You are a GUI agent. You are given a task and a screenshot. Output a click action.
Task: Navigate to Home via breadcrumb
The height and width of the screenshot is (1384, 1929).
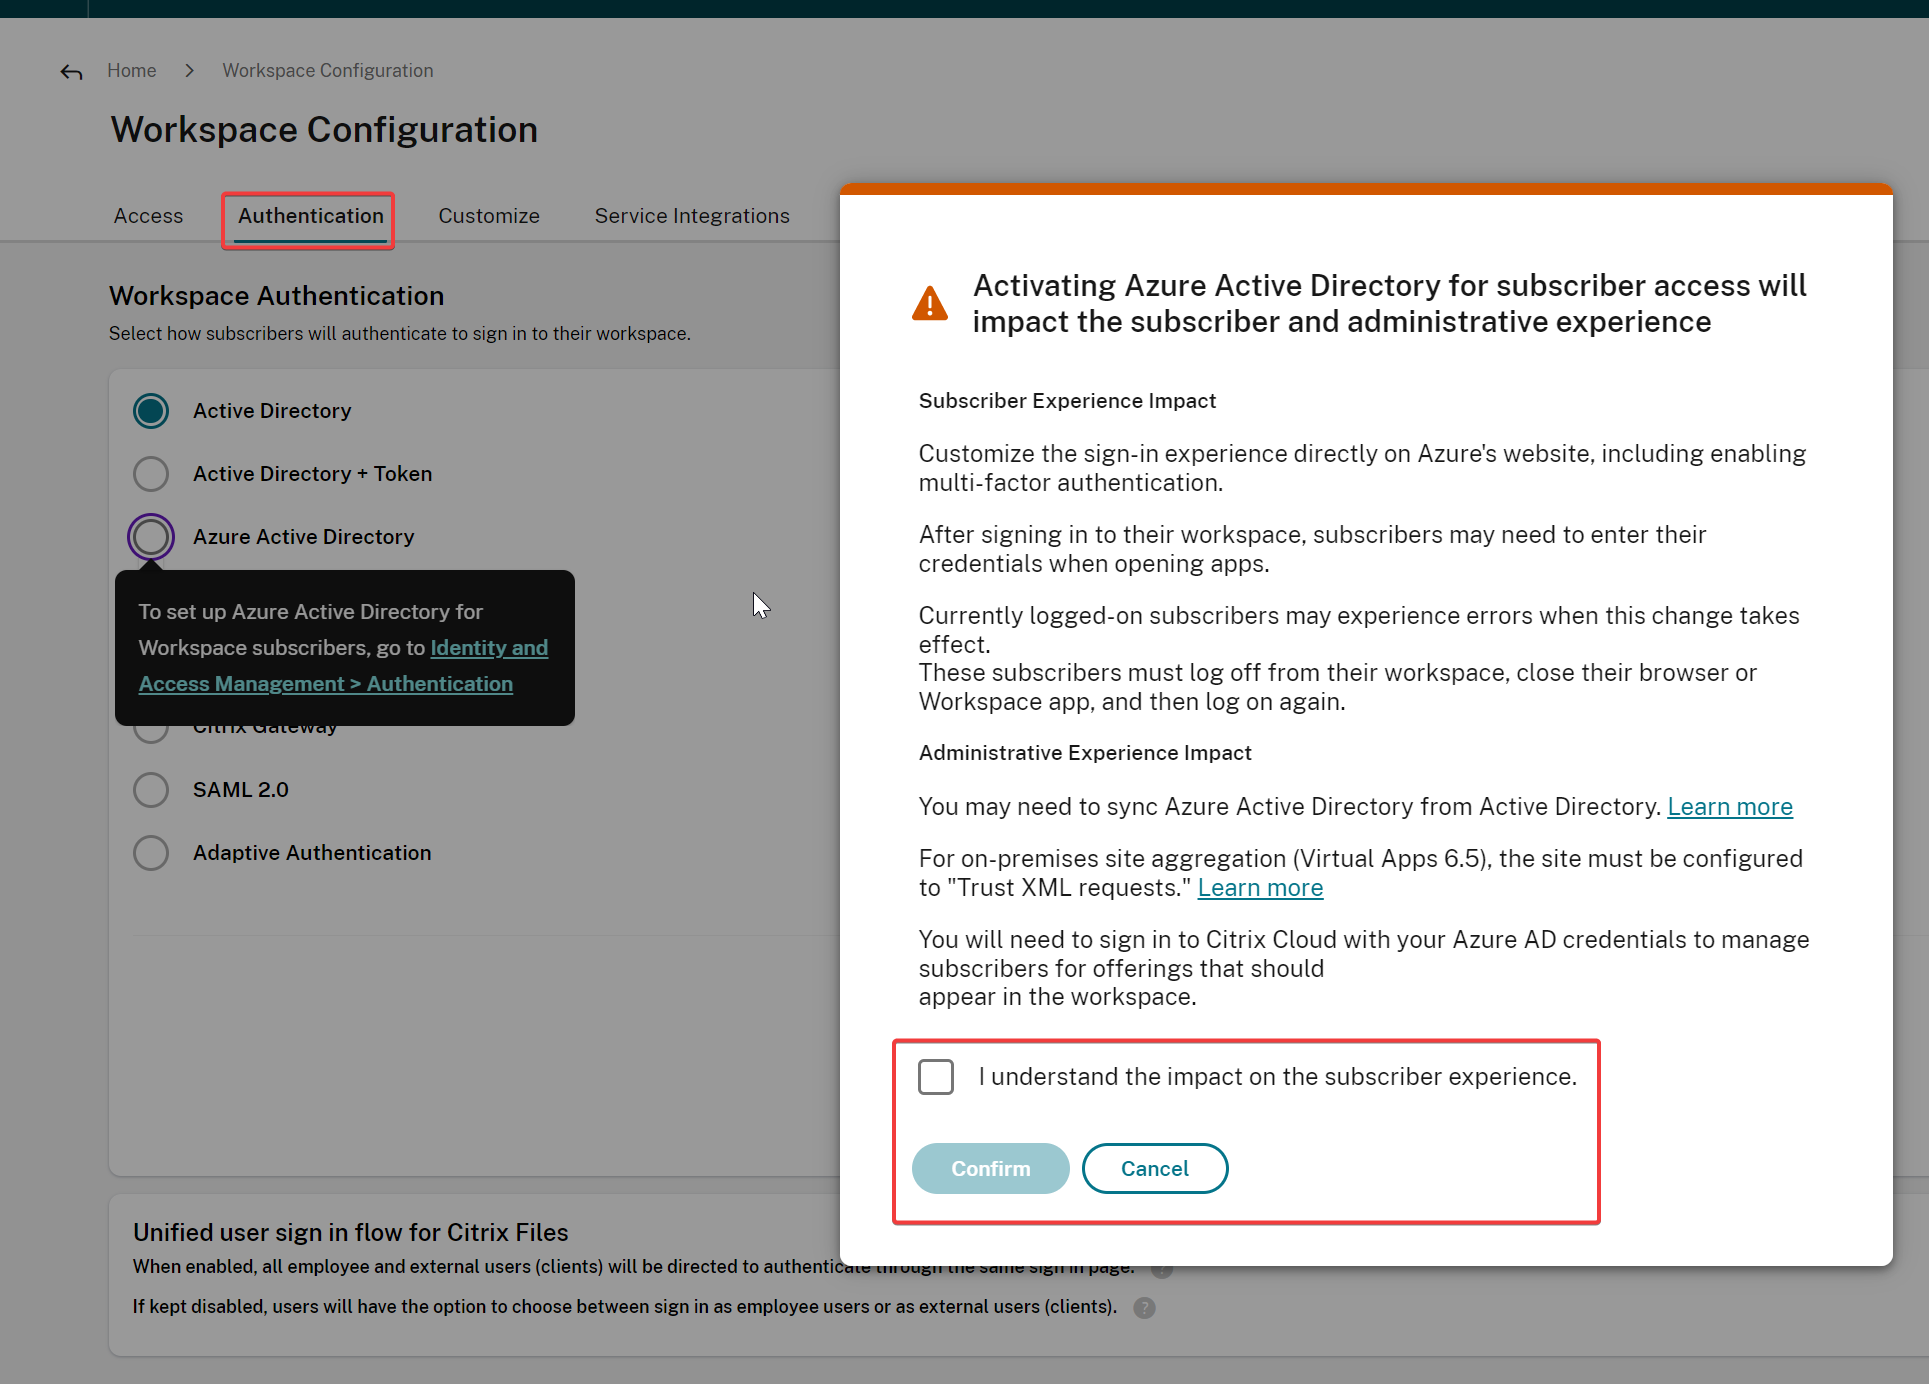click(x=131, y=70)
